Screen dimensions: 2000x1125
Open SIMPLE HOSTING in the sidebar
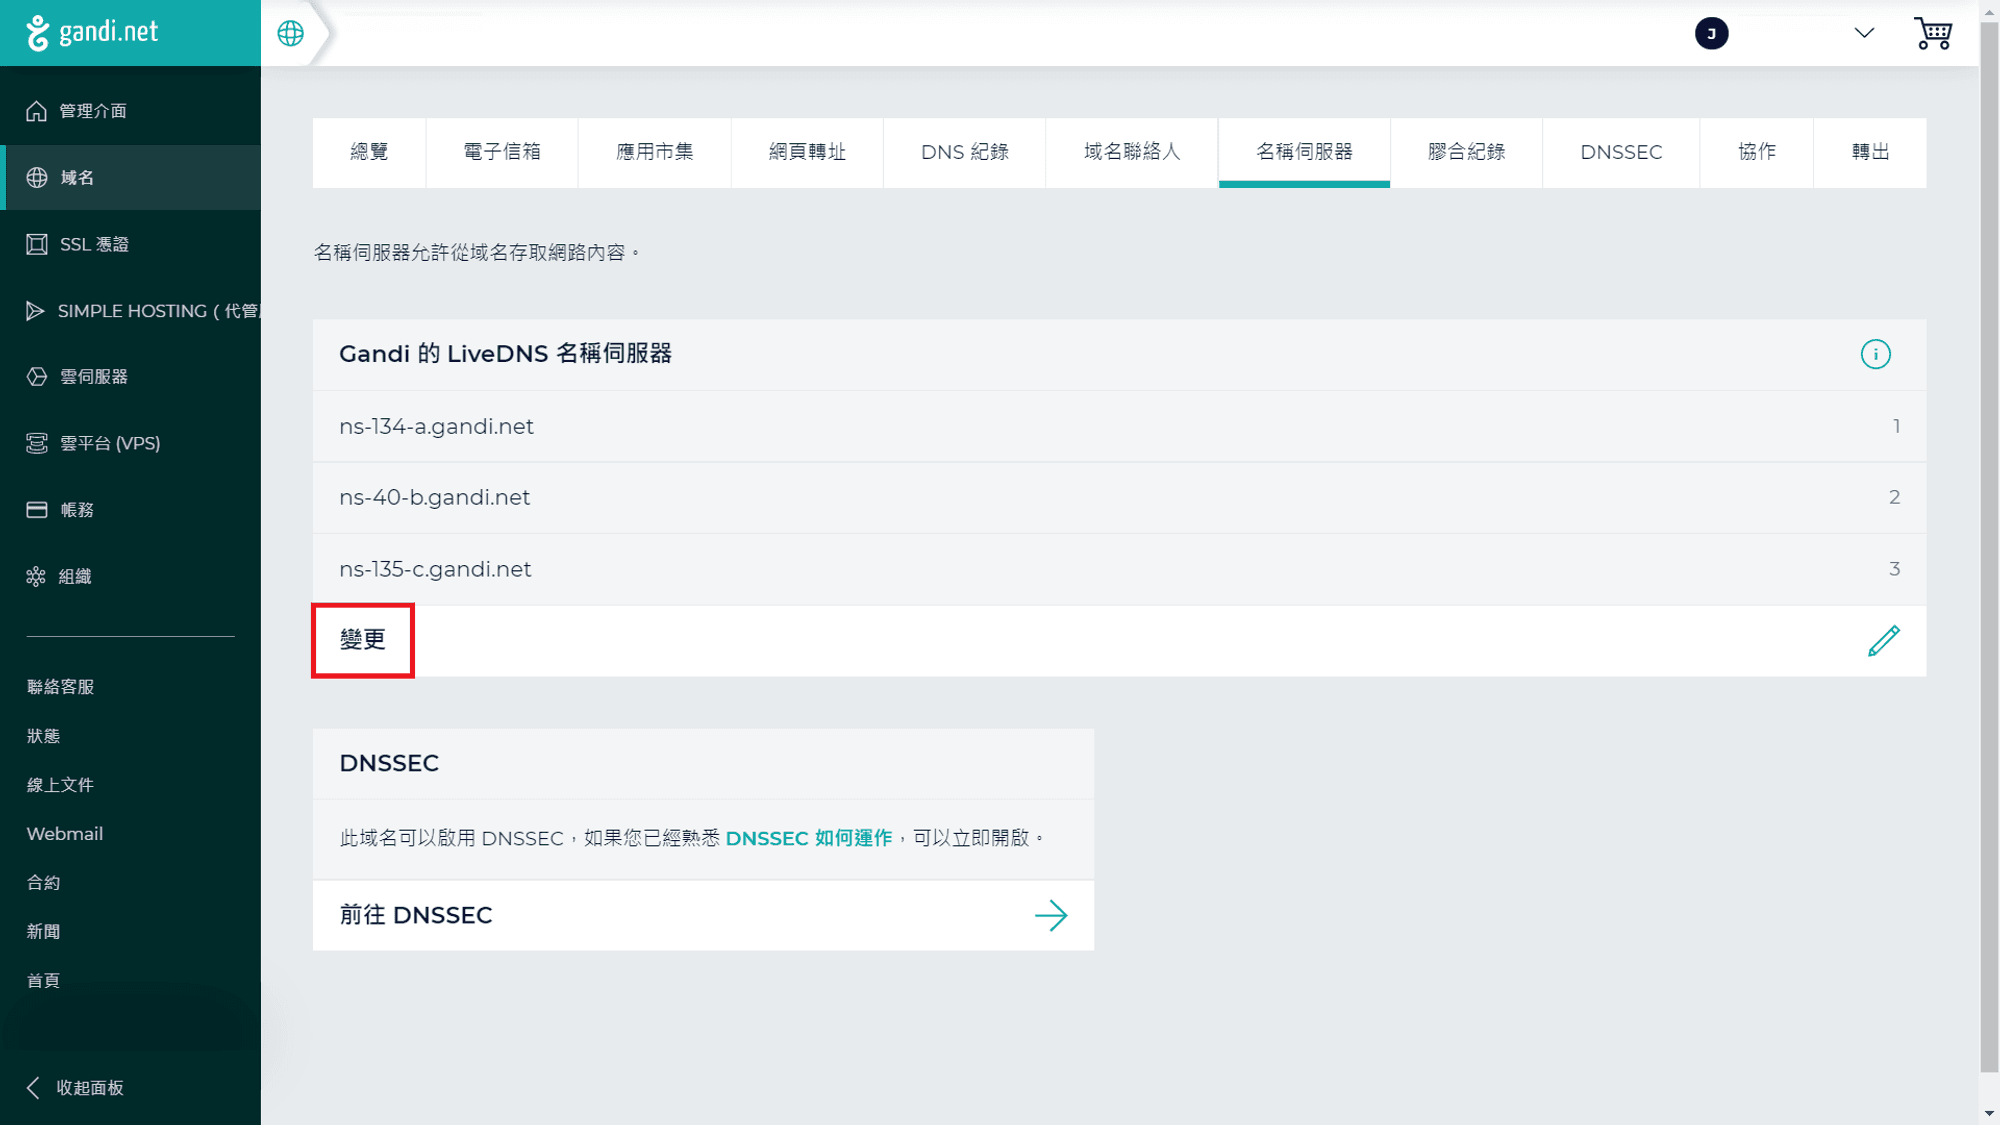(x=130, y=311)
